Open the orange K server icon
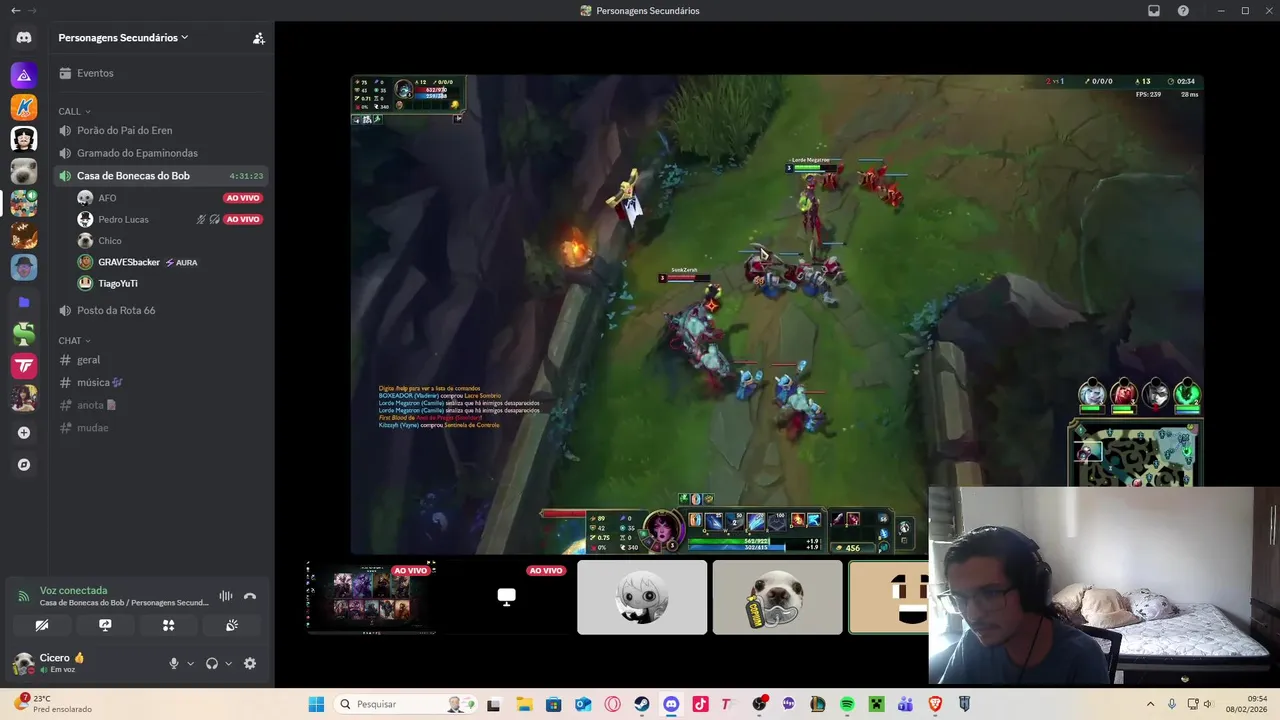The image size is (1280, 720). (x=24, y=107)
